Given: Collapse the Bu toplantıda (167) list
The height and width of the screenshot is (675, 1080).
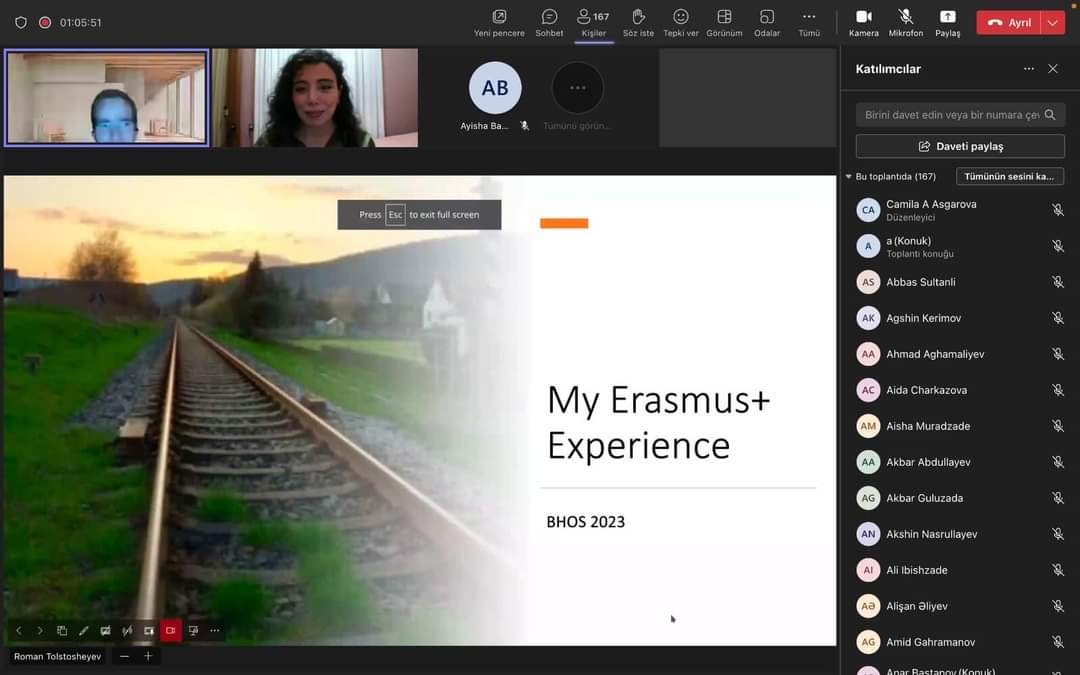Looking at the screenshot, I should [849, 176].
